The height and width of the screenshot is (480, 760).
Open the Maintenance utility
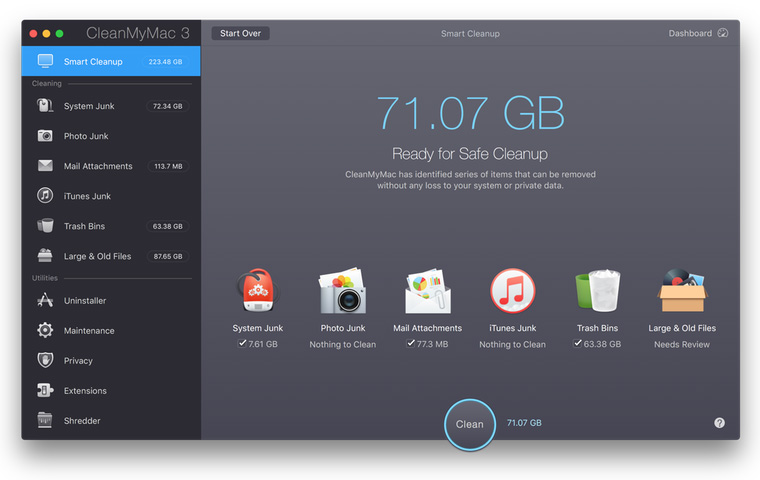coord(111,331)
